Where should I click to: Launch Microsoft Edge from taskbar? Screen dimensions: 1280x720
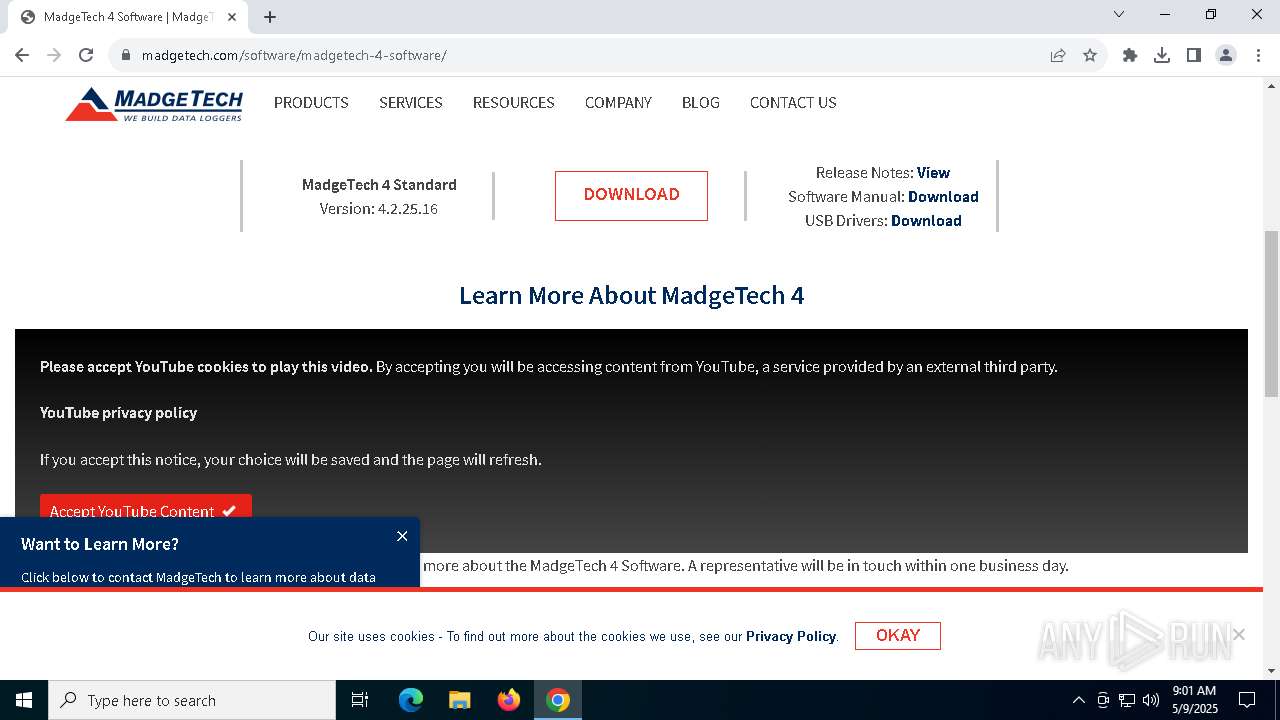point(411,700)
